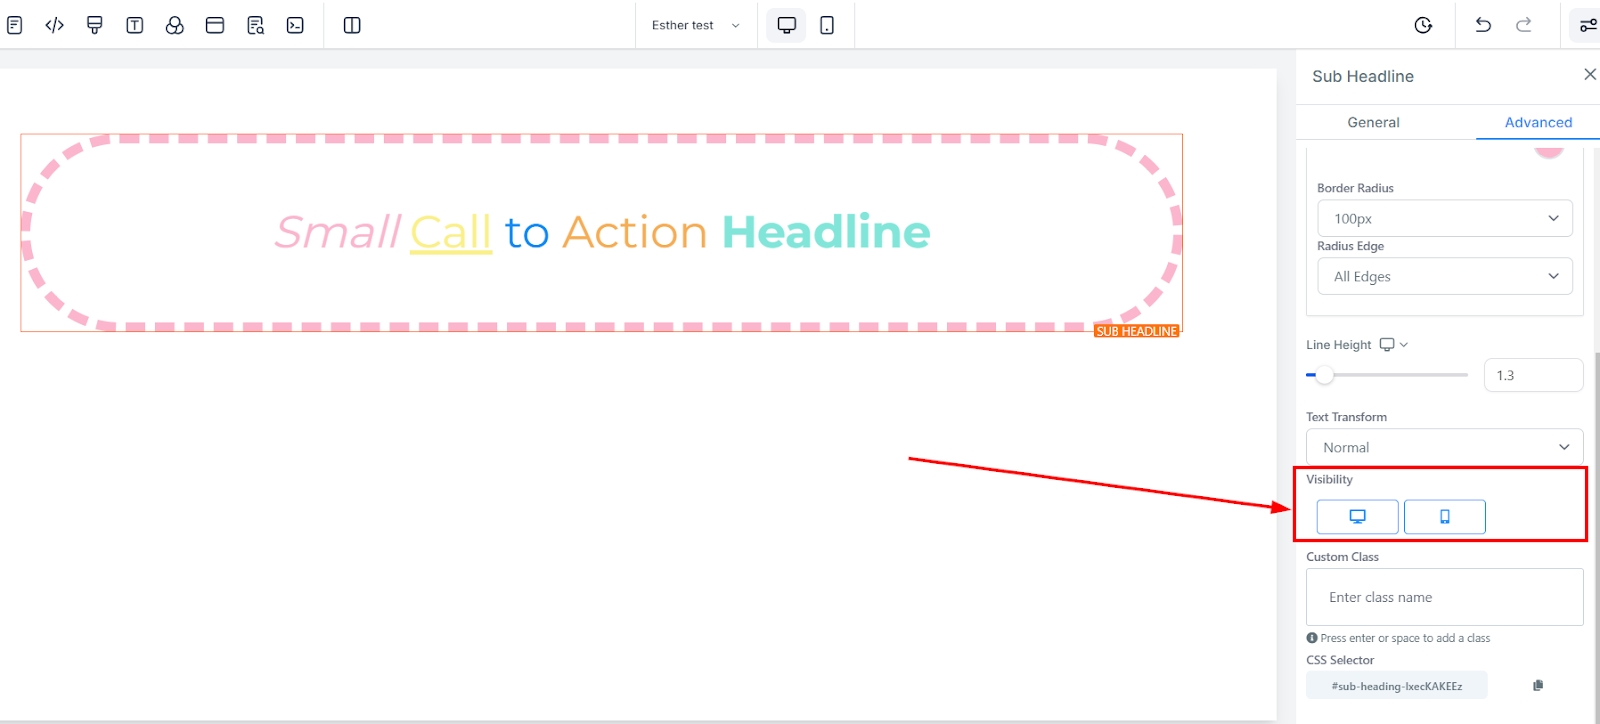This screenshot has height=724, width=1600.
Task: Open the terminal console icon
Action: point(295,25)
